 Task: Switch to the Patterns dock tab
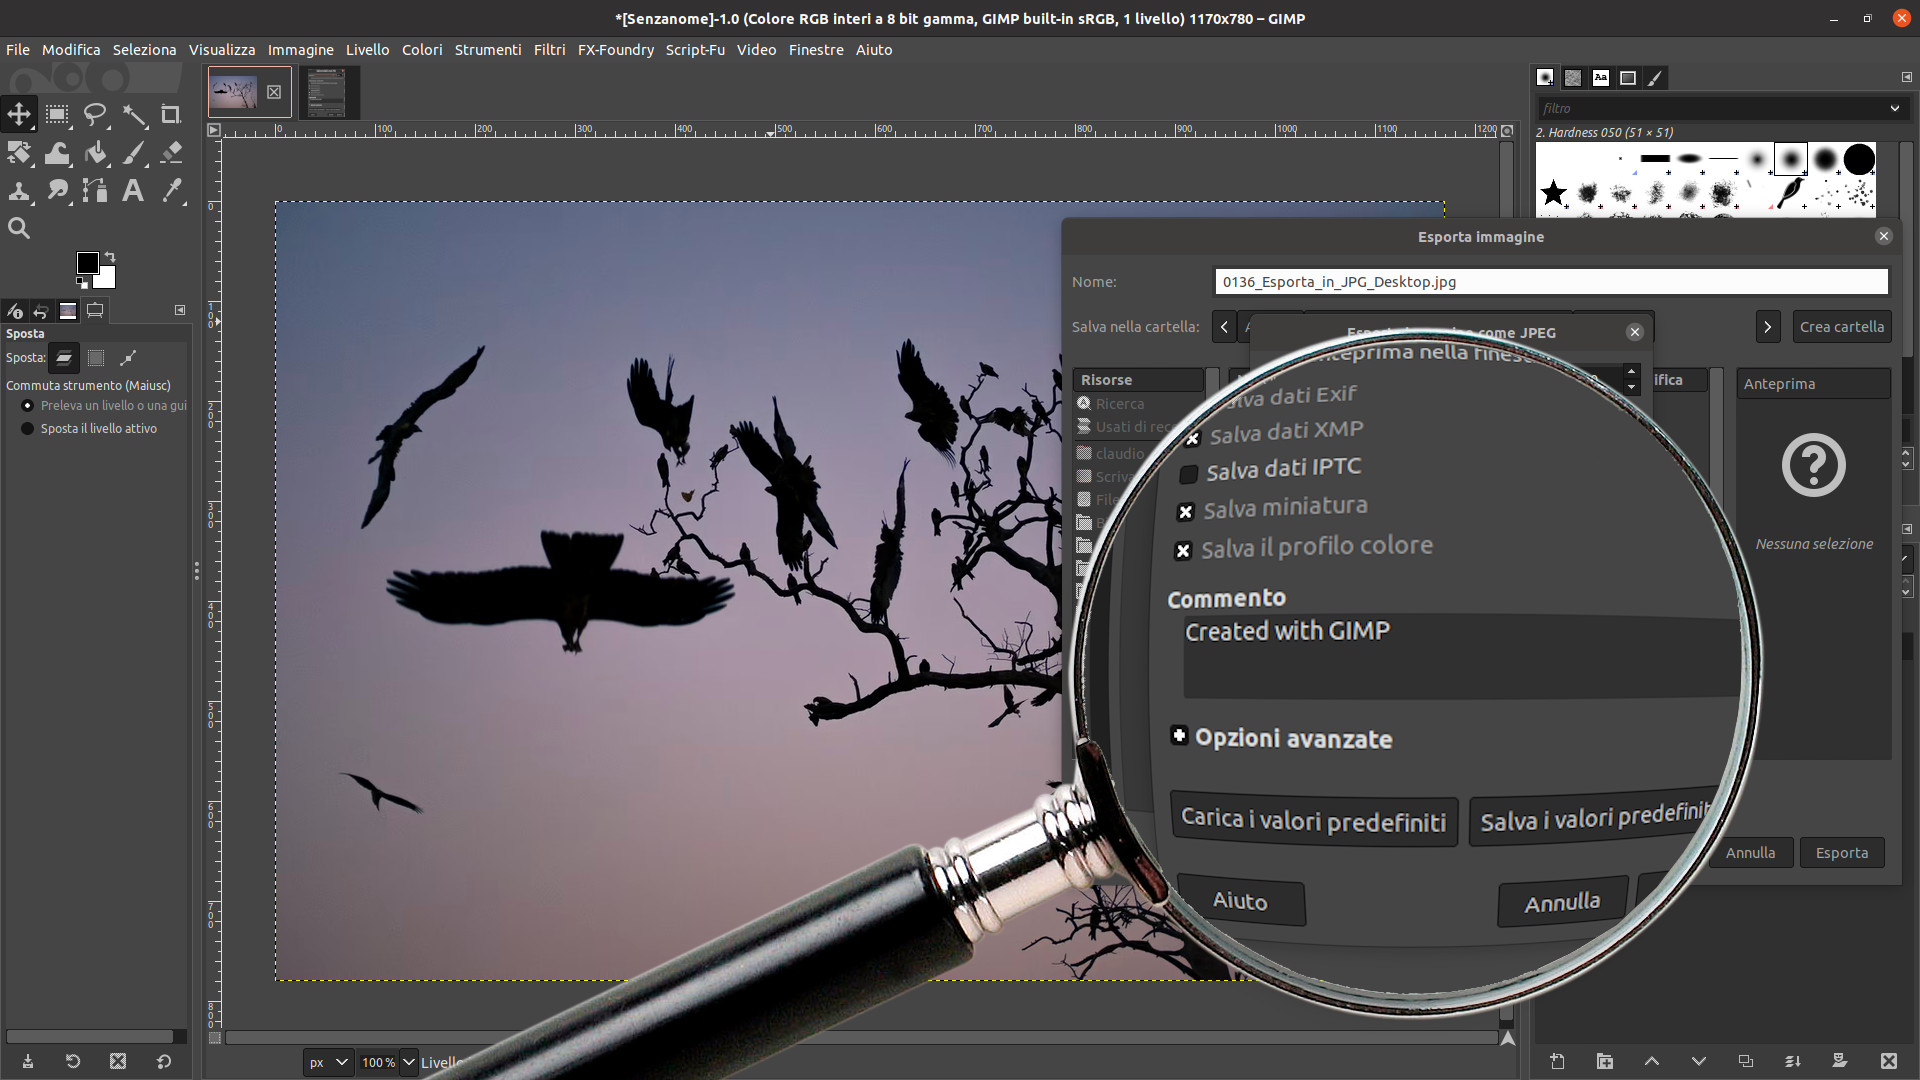[x=1573, y=77]
